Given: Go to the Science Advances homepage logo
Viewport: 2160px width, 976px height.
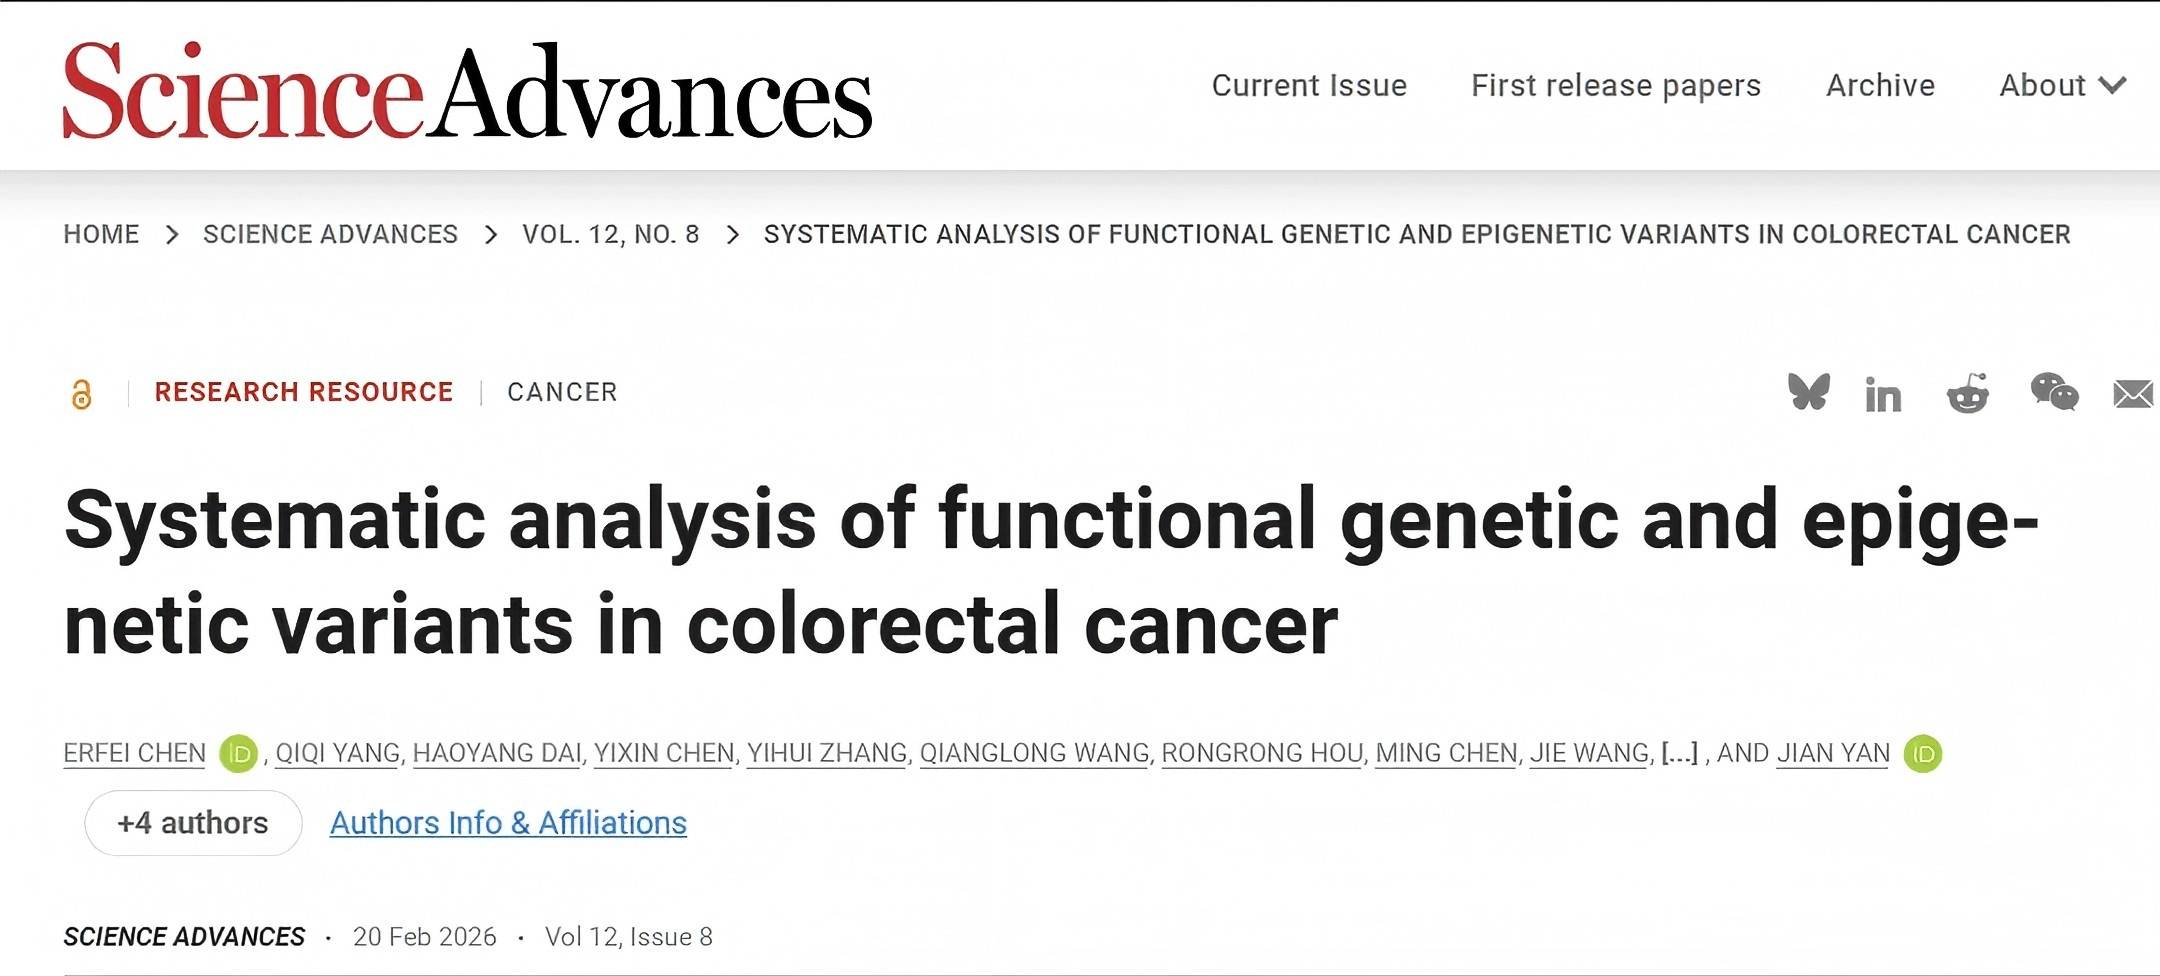Looking at the screenshot, I should point(467,90).
